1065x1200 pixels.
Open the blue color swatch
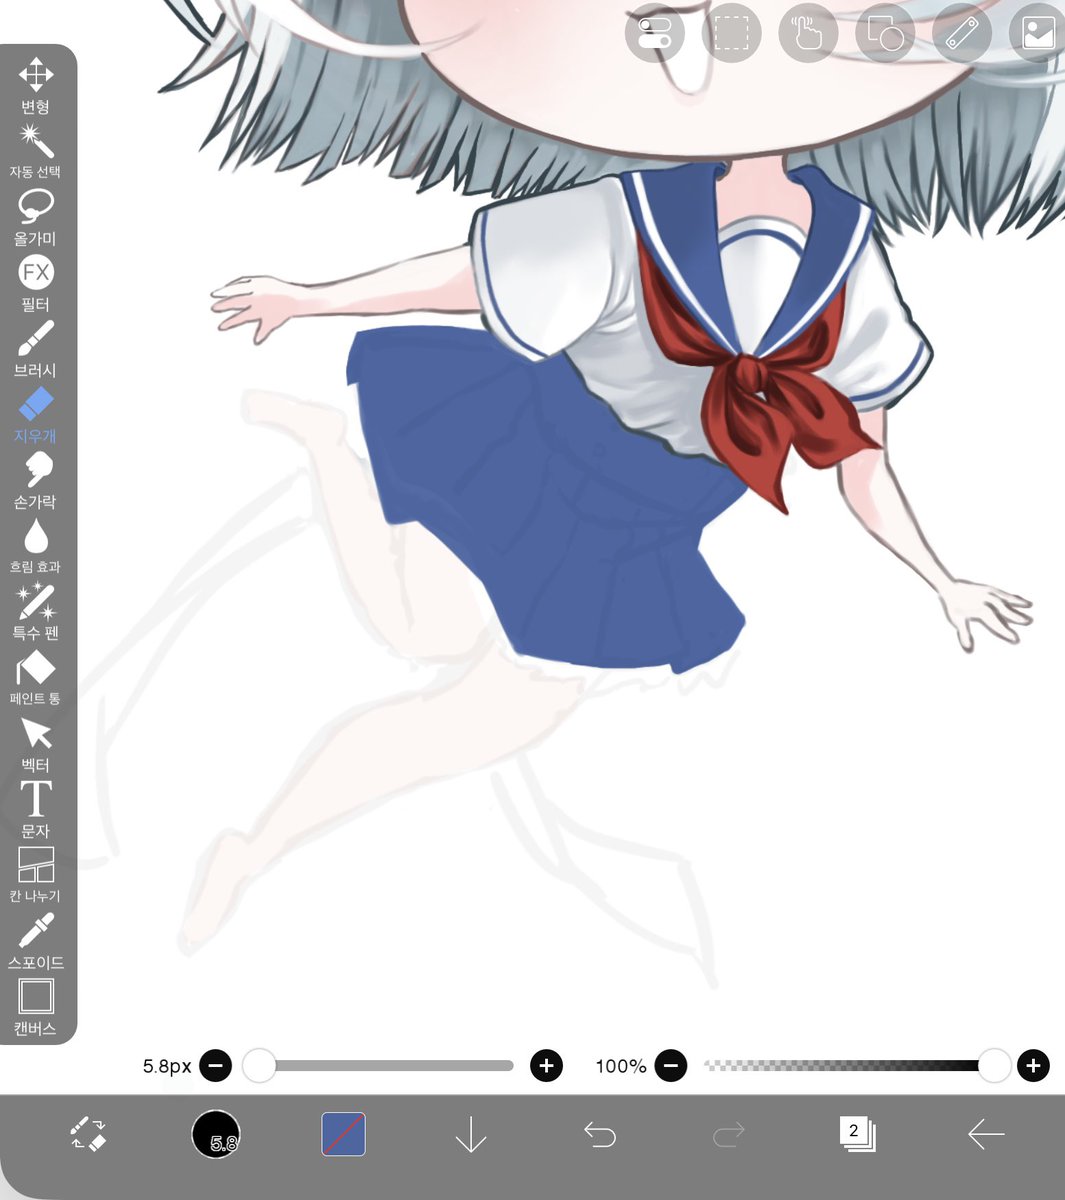coord(343,1134)
